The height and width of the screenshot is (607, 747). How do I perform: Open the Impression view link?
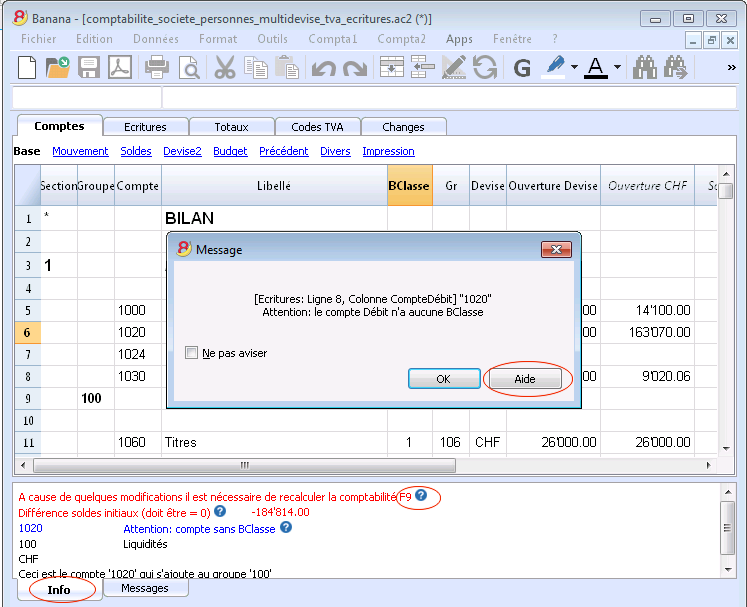coord(388,151)
